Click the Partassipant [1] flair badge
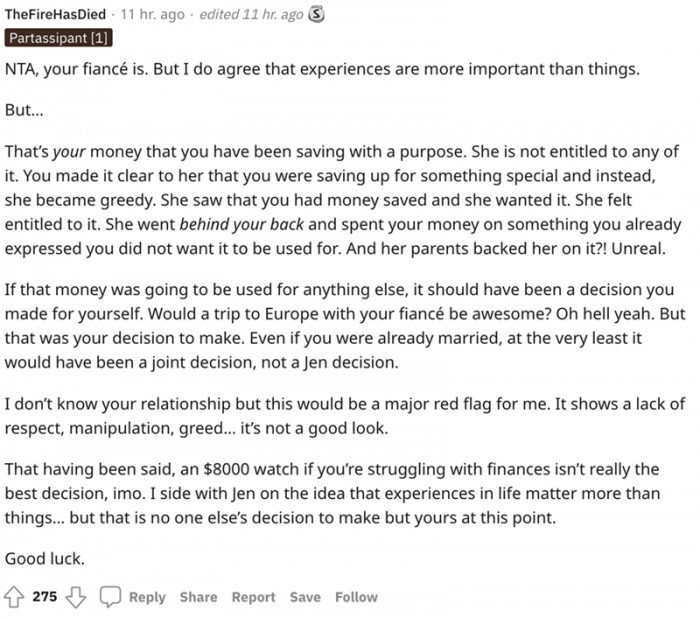Image resolution: width=700 pixels, height=618 pixels. pyautogui.click(x=58, y=38)
